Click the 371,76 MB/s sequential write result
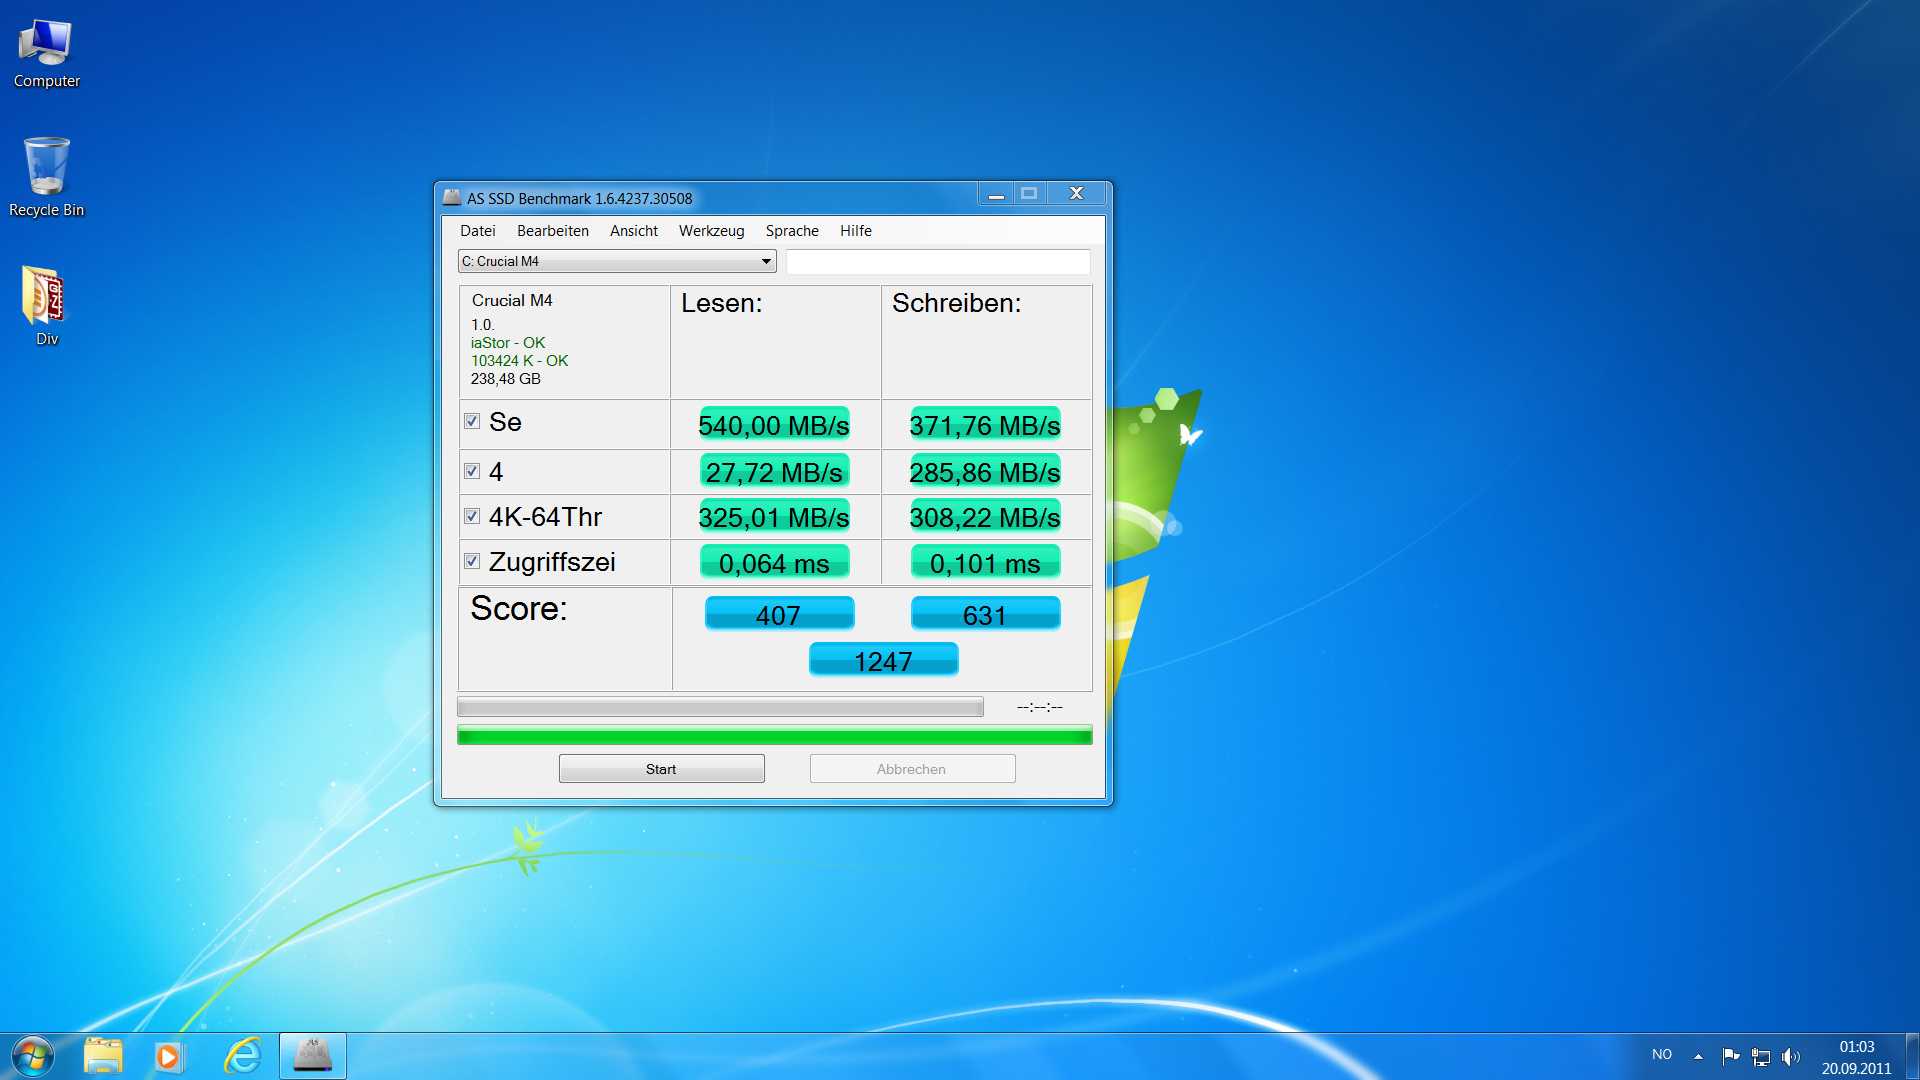This screenshot has width=1920, height=1080. (985, 425)
